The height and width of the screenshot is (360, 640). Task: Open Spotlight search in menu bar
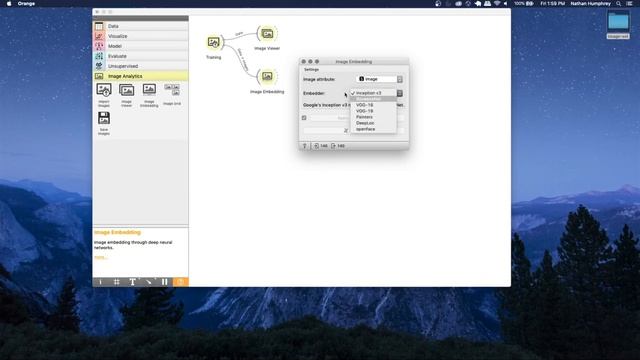point(619,3)
